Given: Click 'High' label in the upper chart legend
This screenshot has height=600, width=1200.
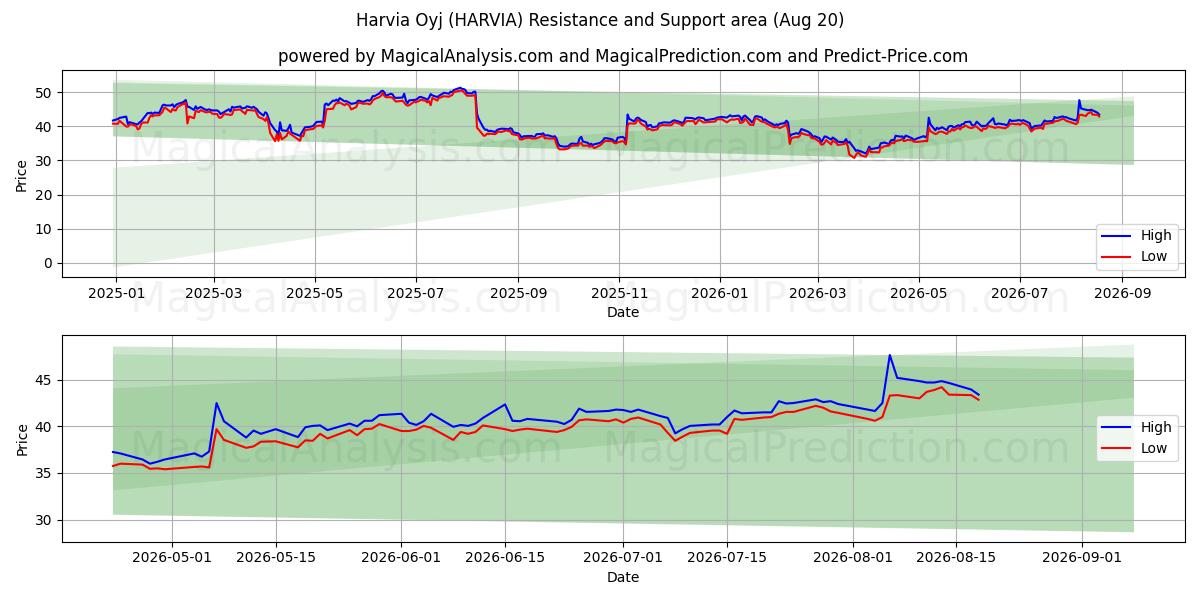Looking at the screenshot, I should [x=1156, y=236].
